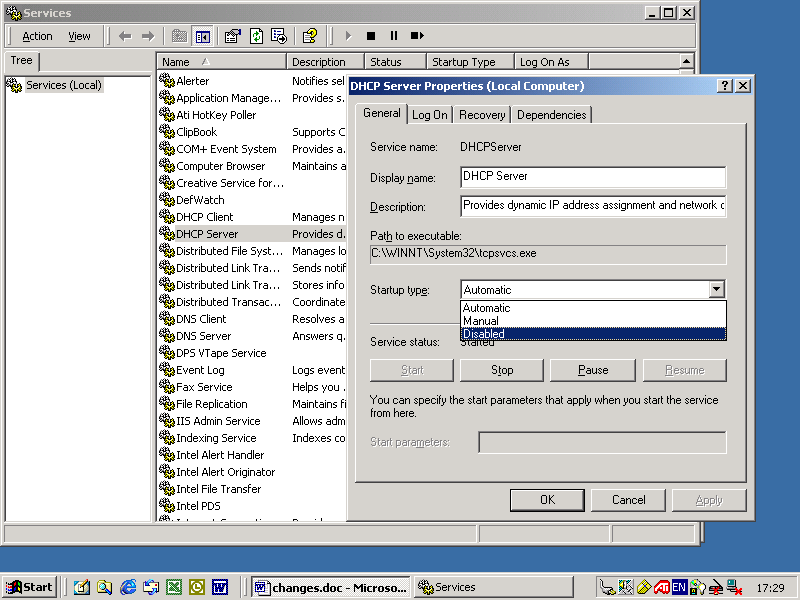Click the gear icon beside ClipBook
The image size is (800, 600).
point(167,132)
